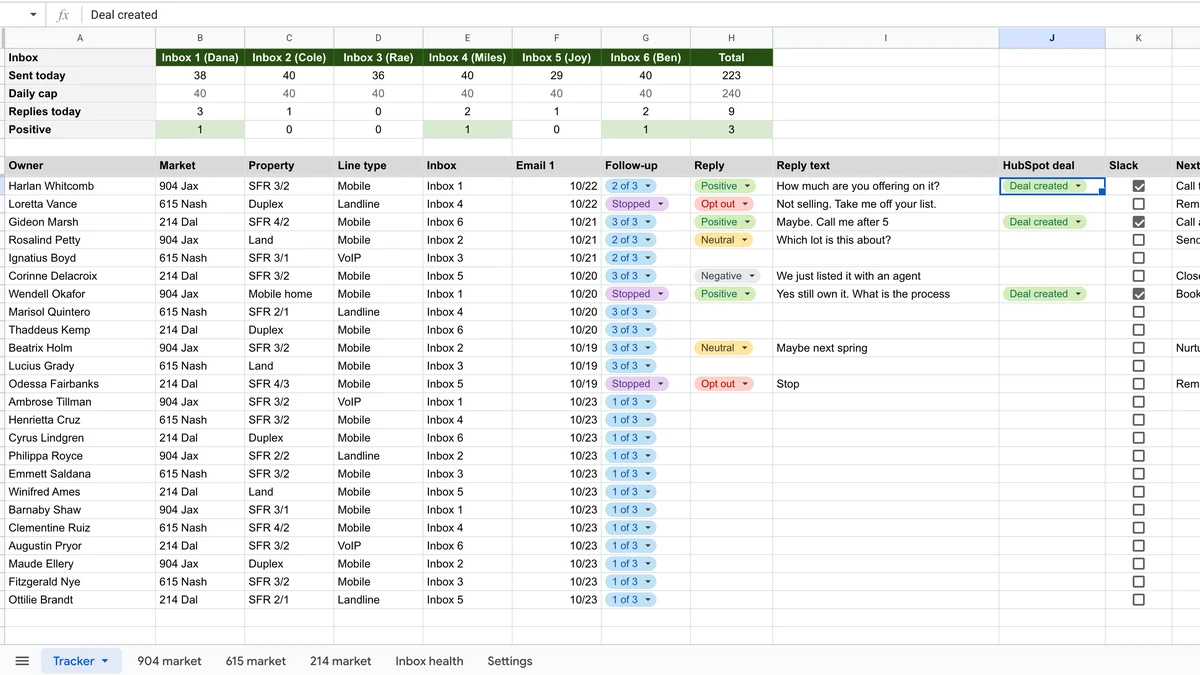1200x675 pixels.
Task: Click the green Positive cell under Inbox 6
Action: (x=645, y=130)
